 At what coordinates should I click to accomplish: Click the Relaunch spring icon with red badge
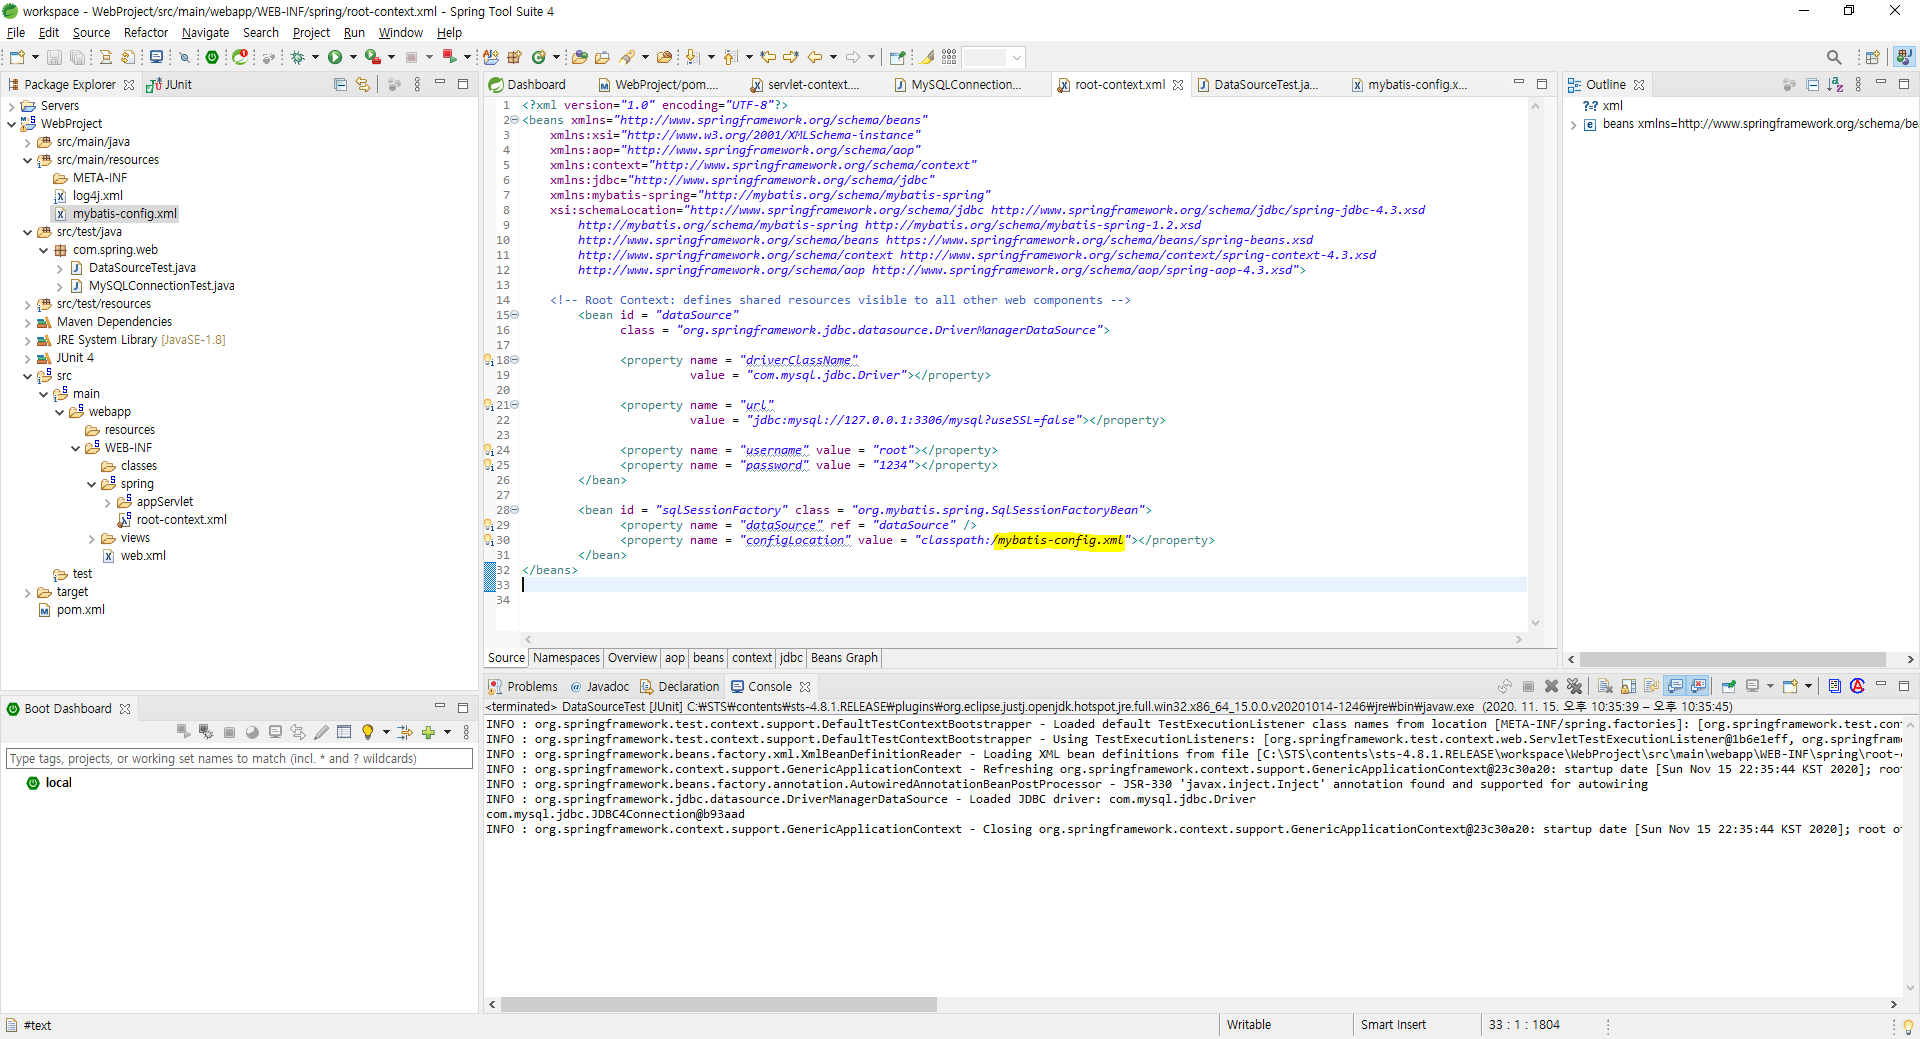(240, 57)
